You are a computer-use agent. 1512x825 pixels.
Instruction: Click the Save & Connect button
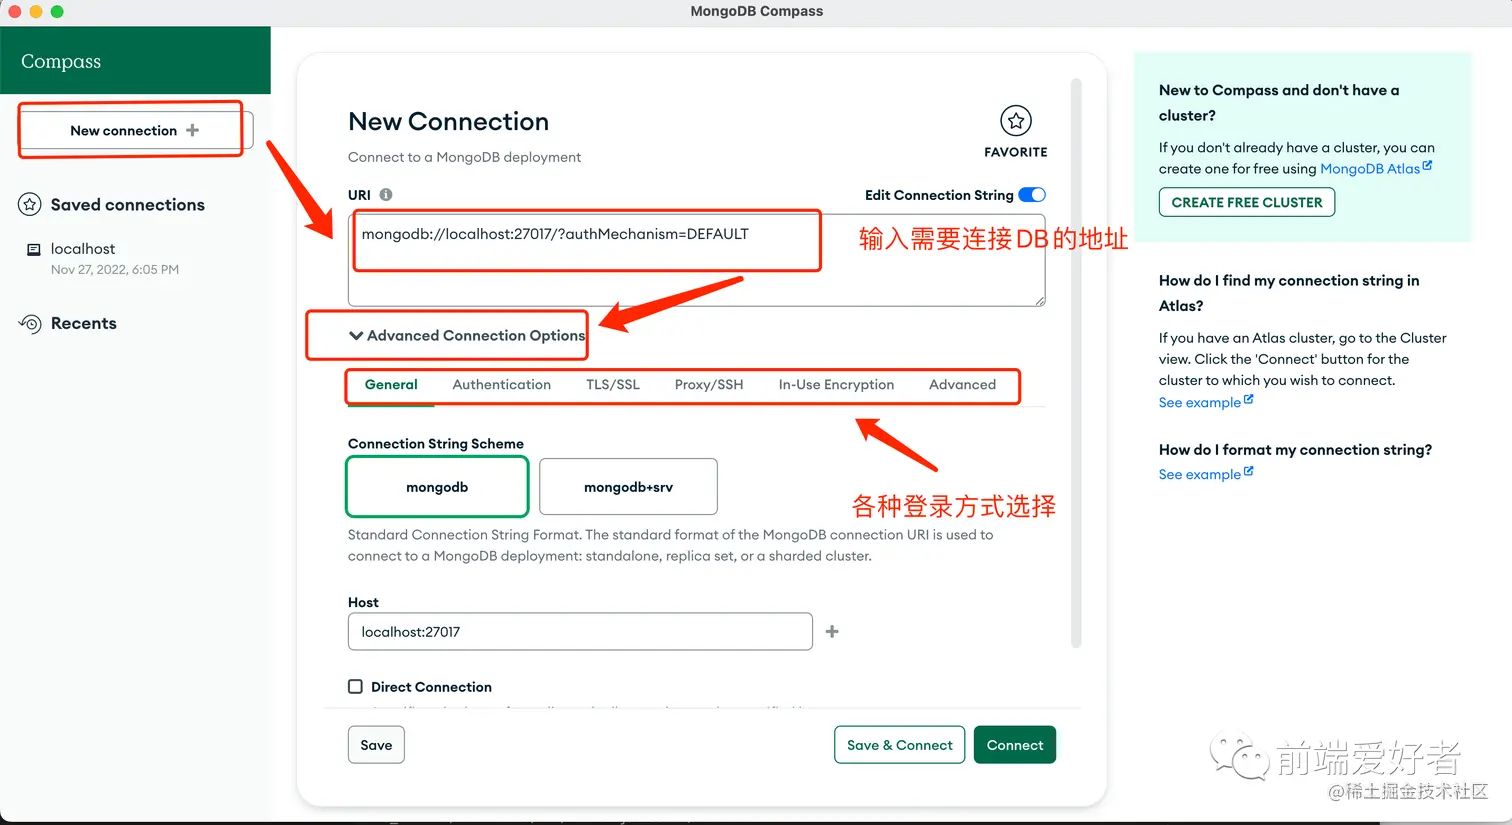point(899,745)
